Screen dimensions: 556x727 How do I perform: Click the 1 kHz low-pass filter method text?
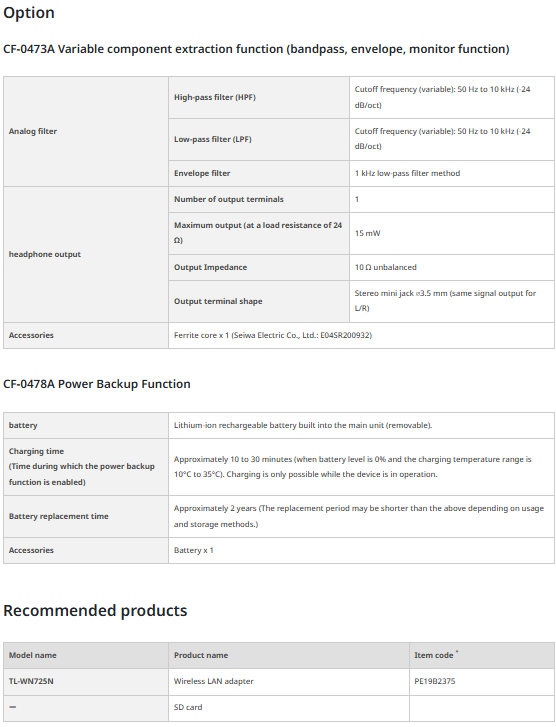[407, 173]
